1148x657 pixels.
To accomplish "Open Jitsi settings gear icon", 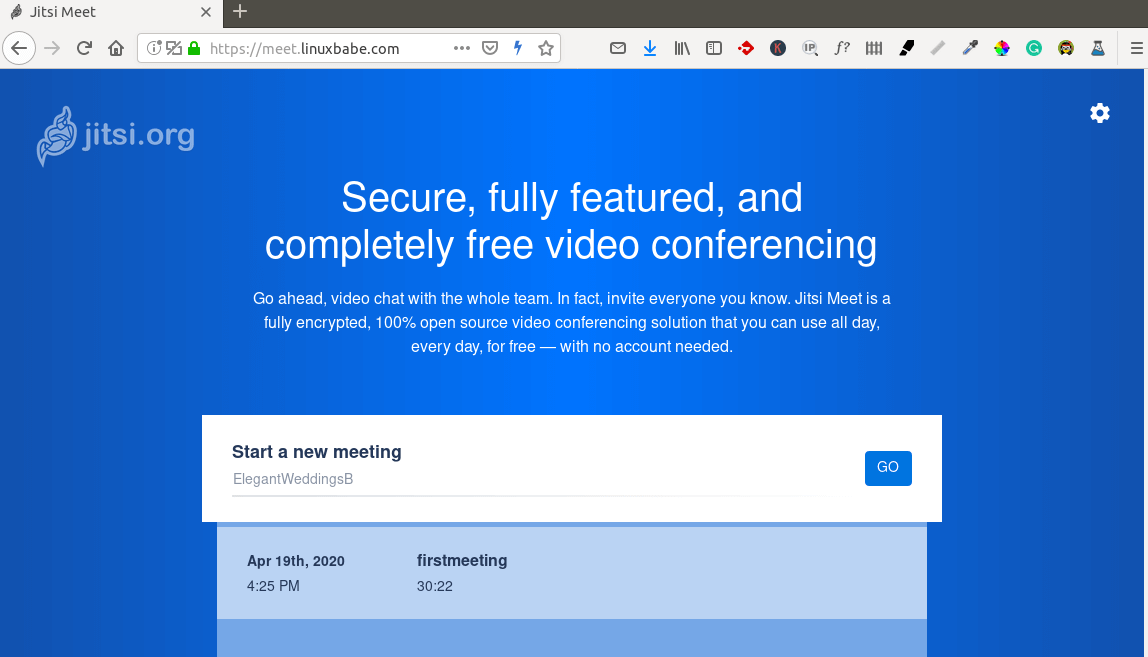I will pos(1100,113).
